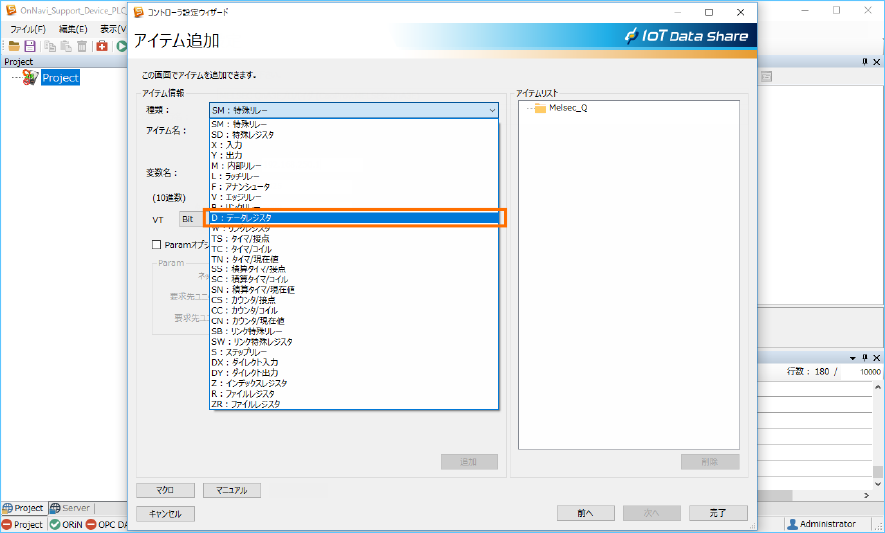This screenshot has height=533, width=885.
Task: Click the green run toolbar icon
Action: 122,46
